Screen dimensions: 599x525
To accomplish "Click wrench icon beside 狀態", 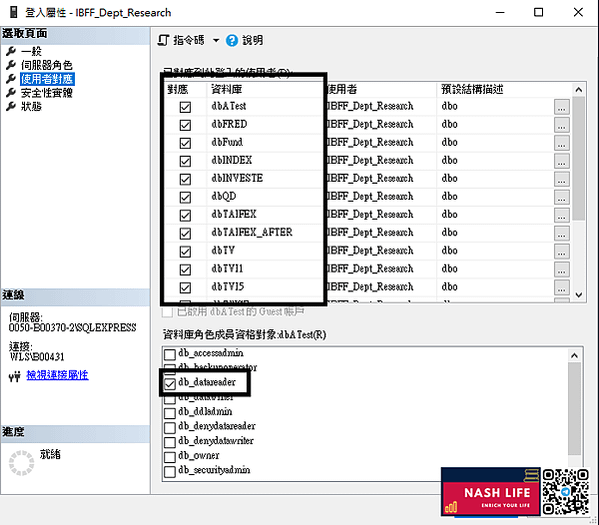I will click(11, 106).
